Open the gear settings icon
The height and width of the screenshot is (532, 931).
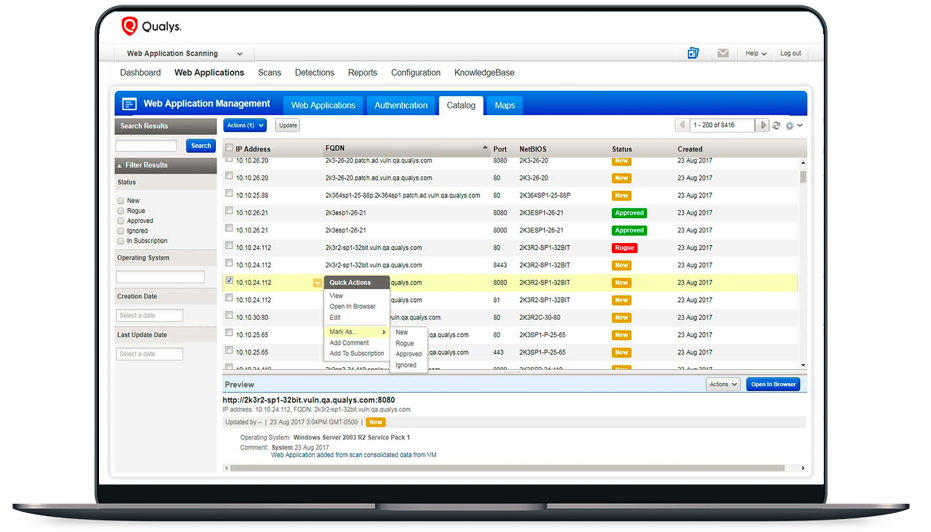790,126
